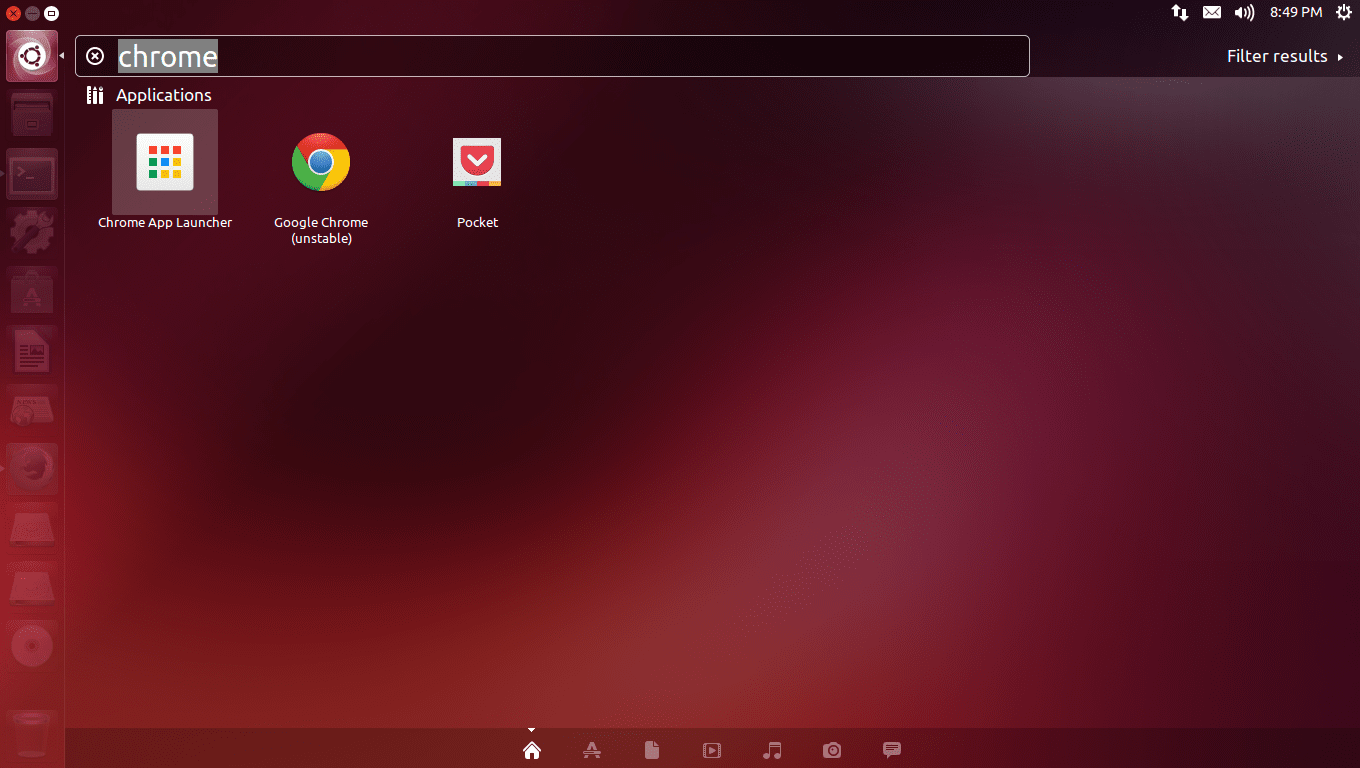1360x768 pixels.
Task: Click inside the Dash search field
Action: (x=552, y=56)
